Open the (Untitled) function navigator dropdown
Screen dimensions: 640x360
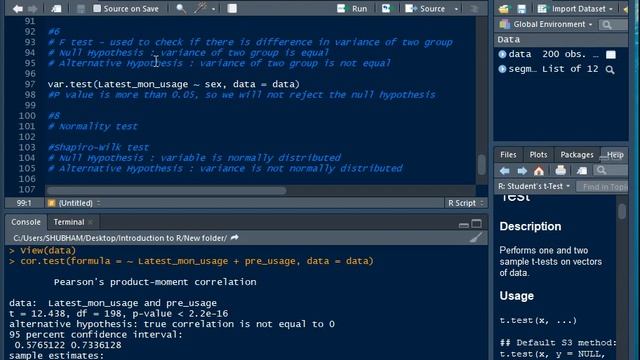pyautogui.click(x=74, y=203)
